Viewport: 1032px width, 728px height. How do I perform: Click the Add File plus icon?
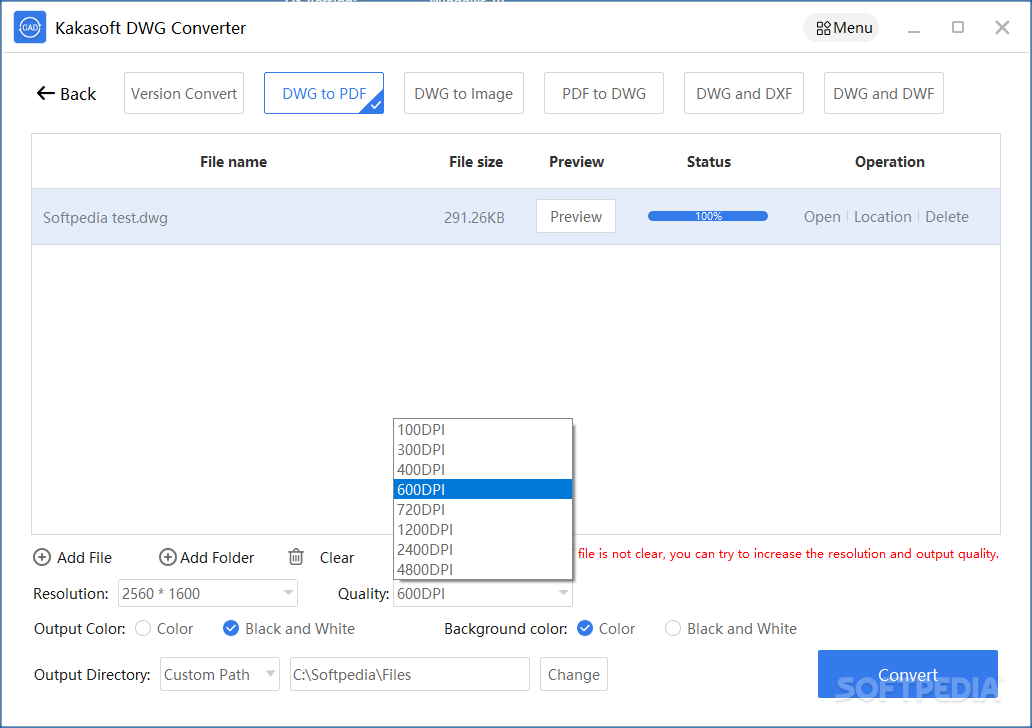point(42,558)
